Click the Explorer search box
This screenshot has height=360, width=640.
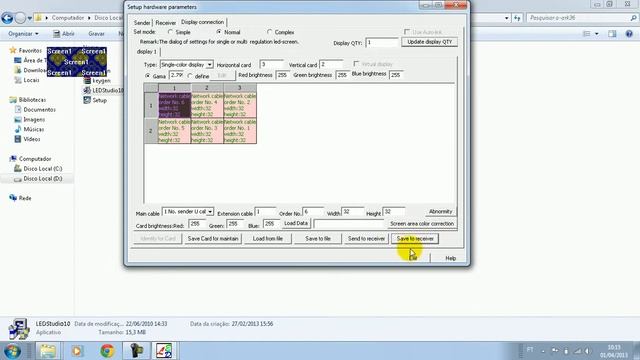[582, 18]
